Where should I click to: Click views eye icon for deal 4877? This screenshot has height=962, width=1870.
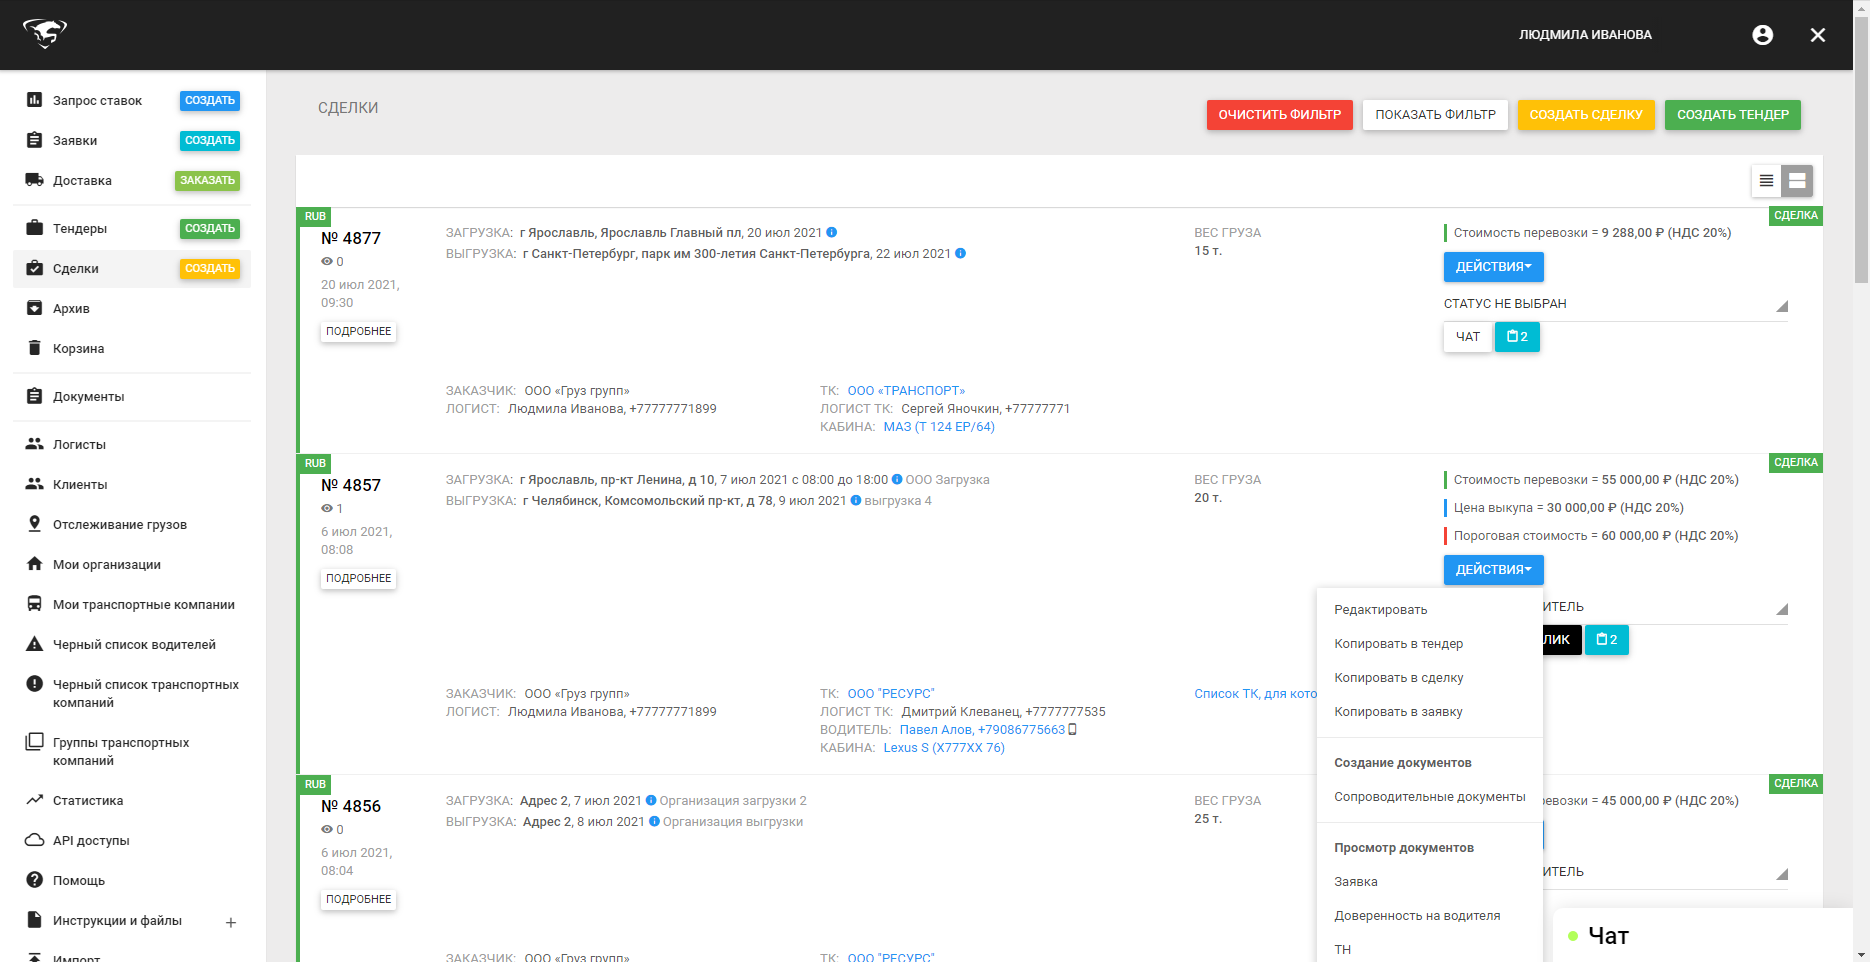pos(327,261)
